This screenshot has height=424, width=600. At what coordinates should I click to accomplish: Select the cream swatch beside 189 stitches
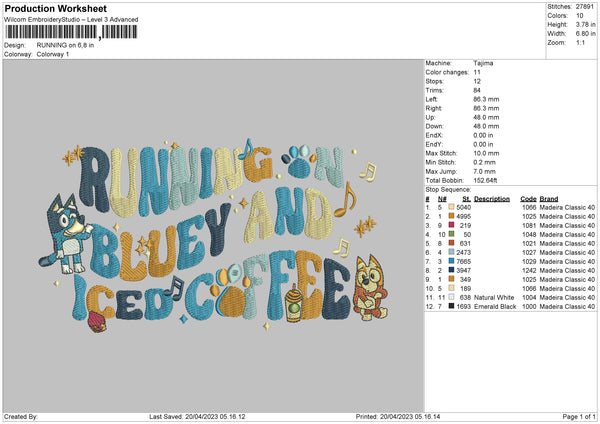451,288
